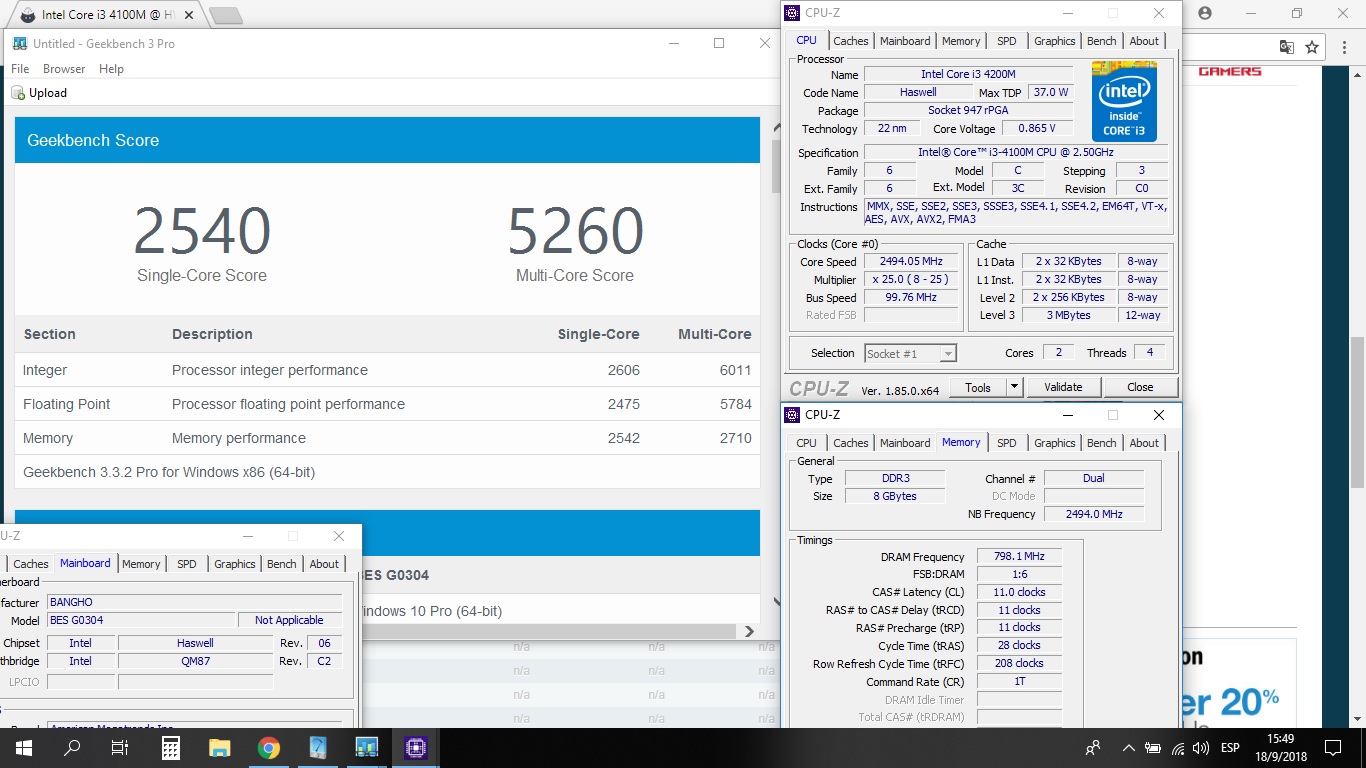Open SPD tab in top CPU-Z window
Image resolution: width=1366 pixels, height=768 pixels.
[x=1007, y=41]
